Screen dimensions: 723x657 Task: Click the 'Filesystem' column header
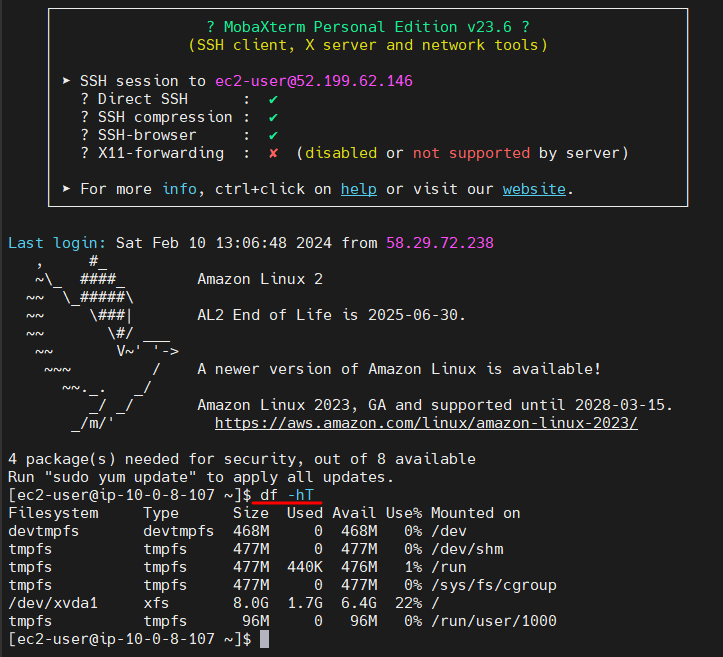click(53, 513)
